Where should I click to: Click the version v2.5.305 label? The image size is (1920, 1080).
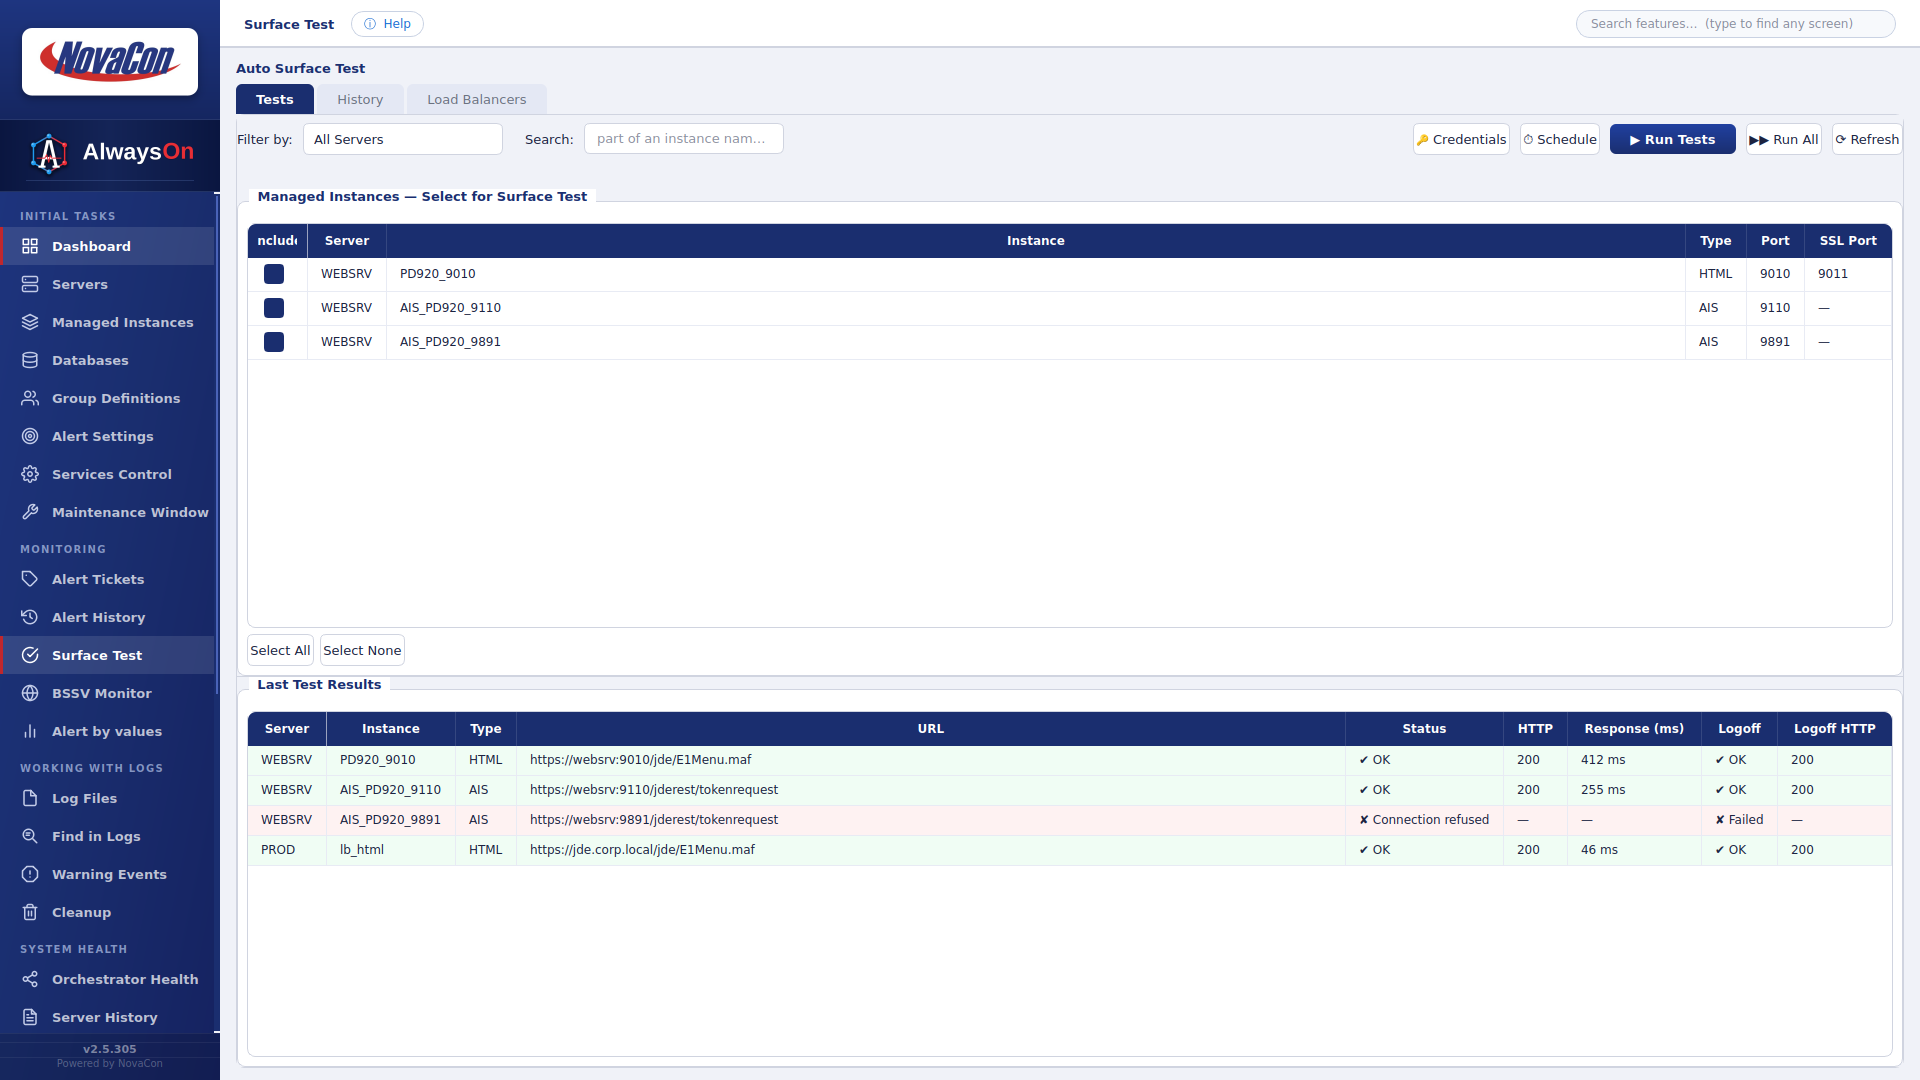pyautogui.click(x=110, y=1049)
